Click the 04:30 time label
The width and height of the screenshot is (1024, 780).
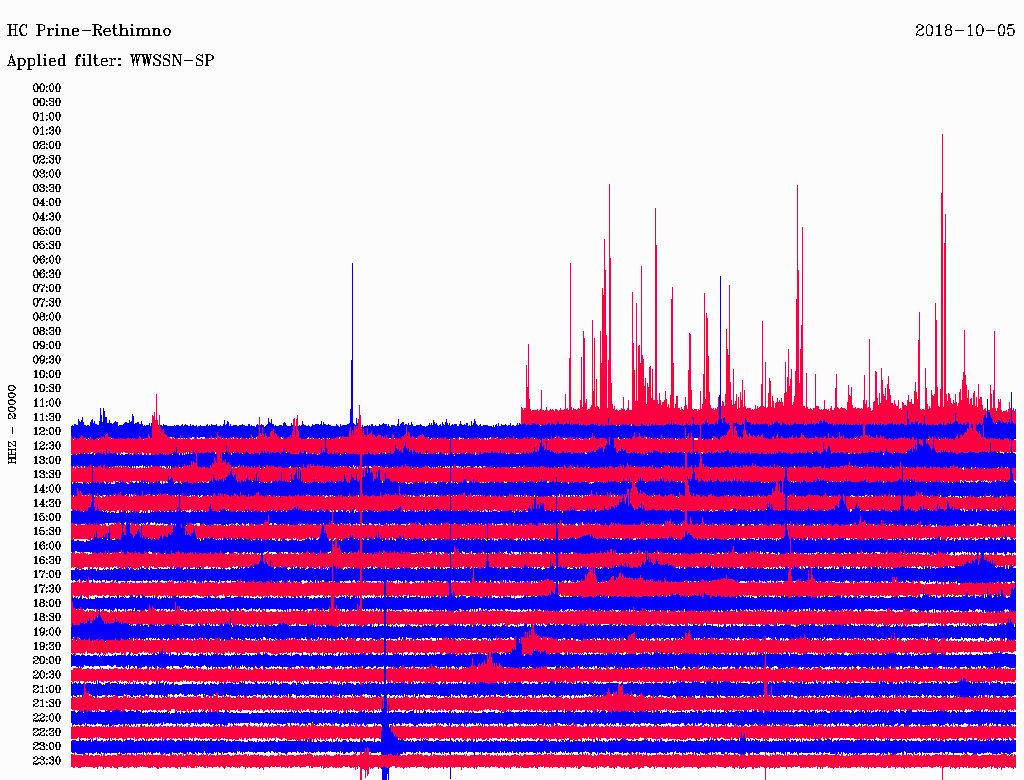click(x=47, y=217)
